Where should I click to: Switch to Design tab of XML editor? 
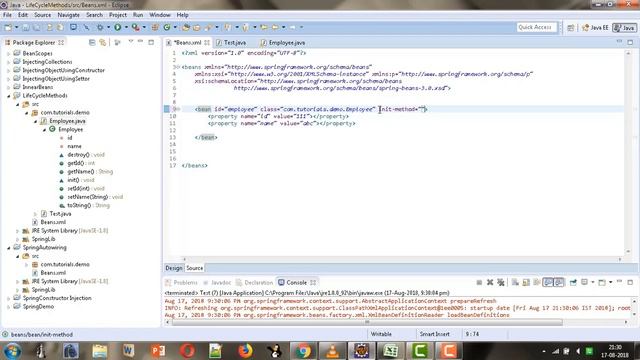pos(173,268)
